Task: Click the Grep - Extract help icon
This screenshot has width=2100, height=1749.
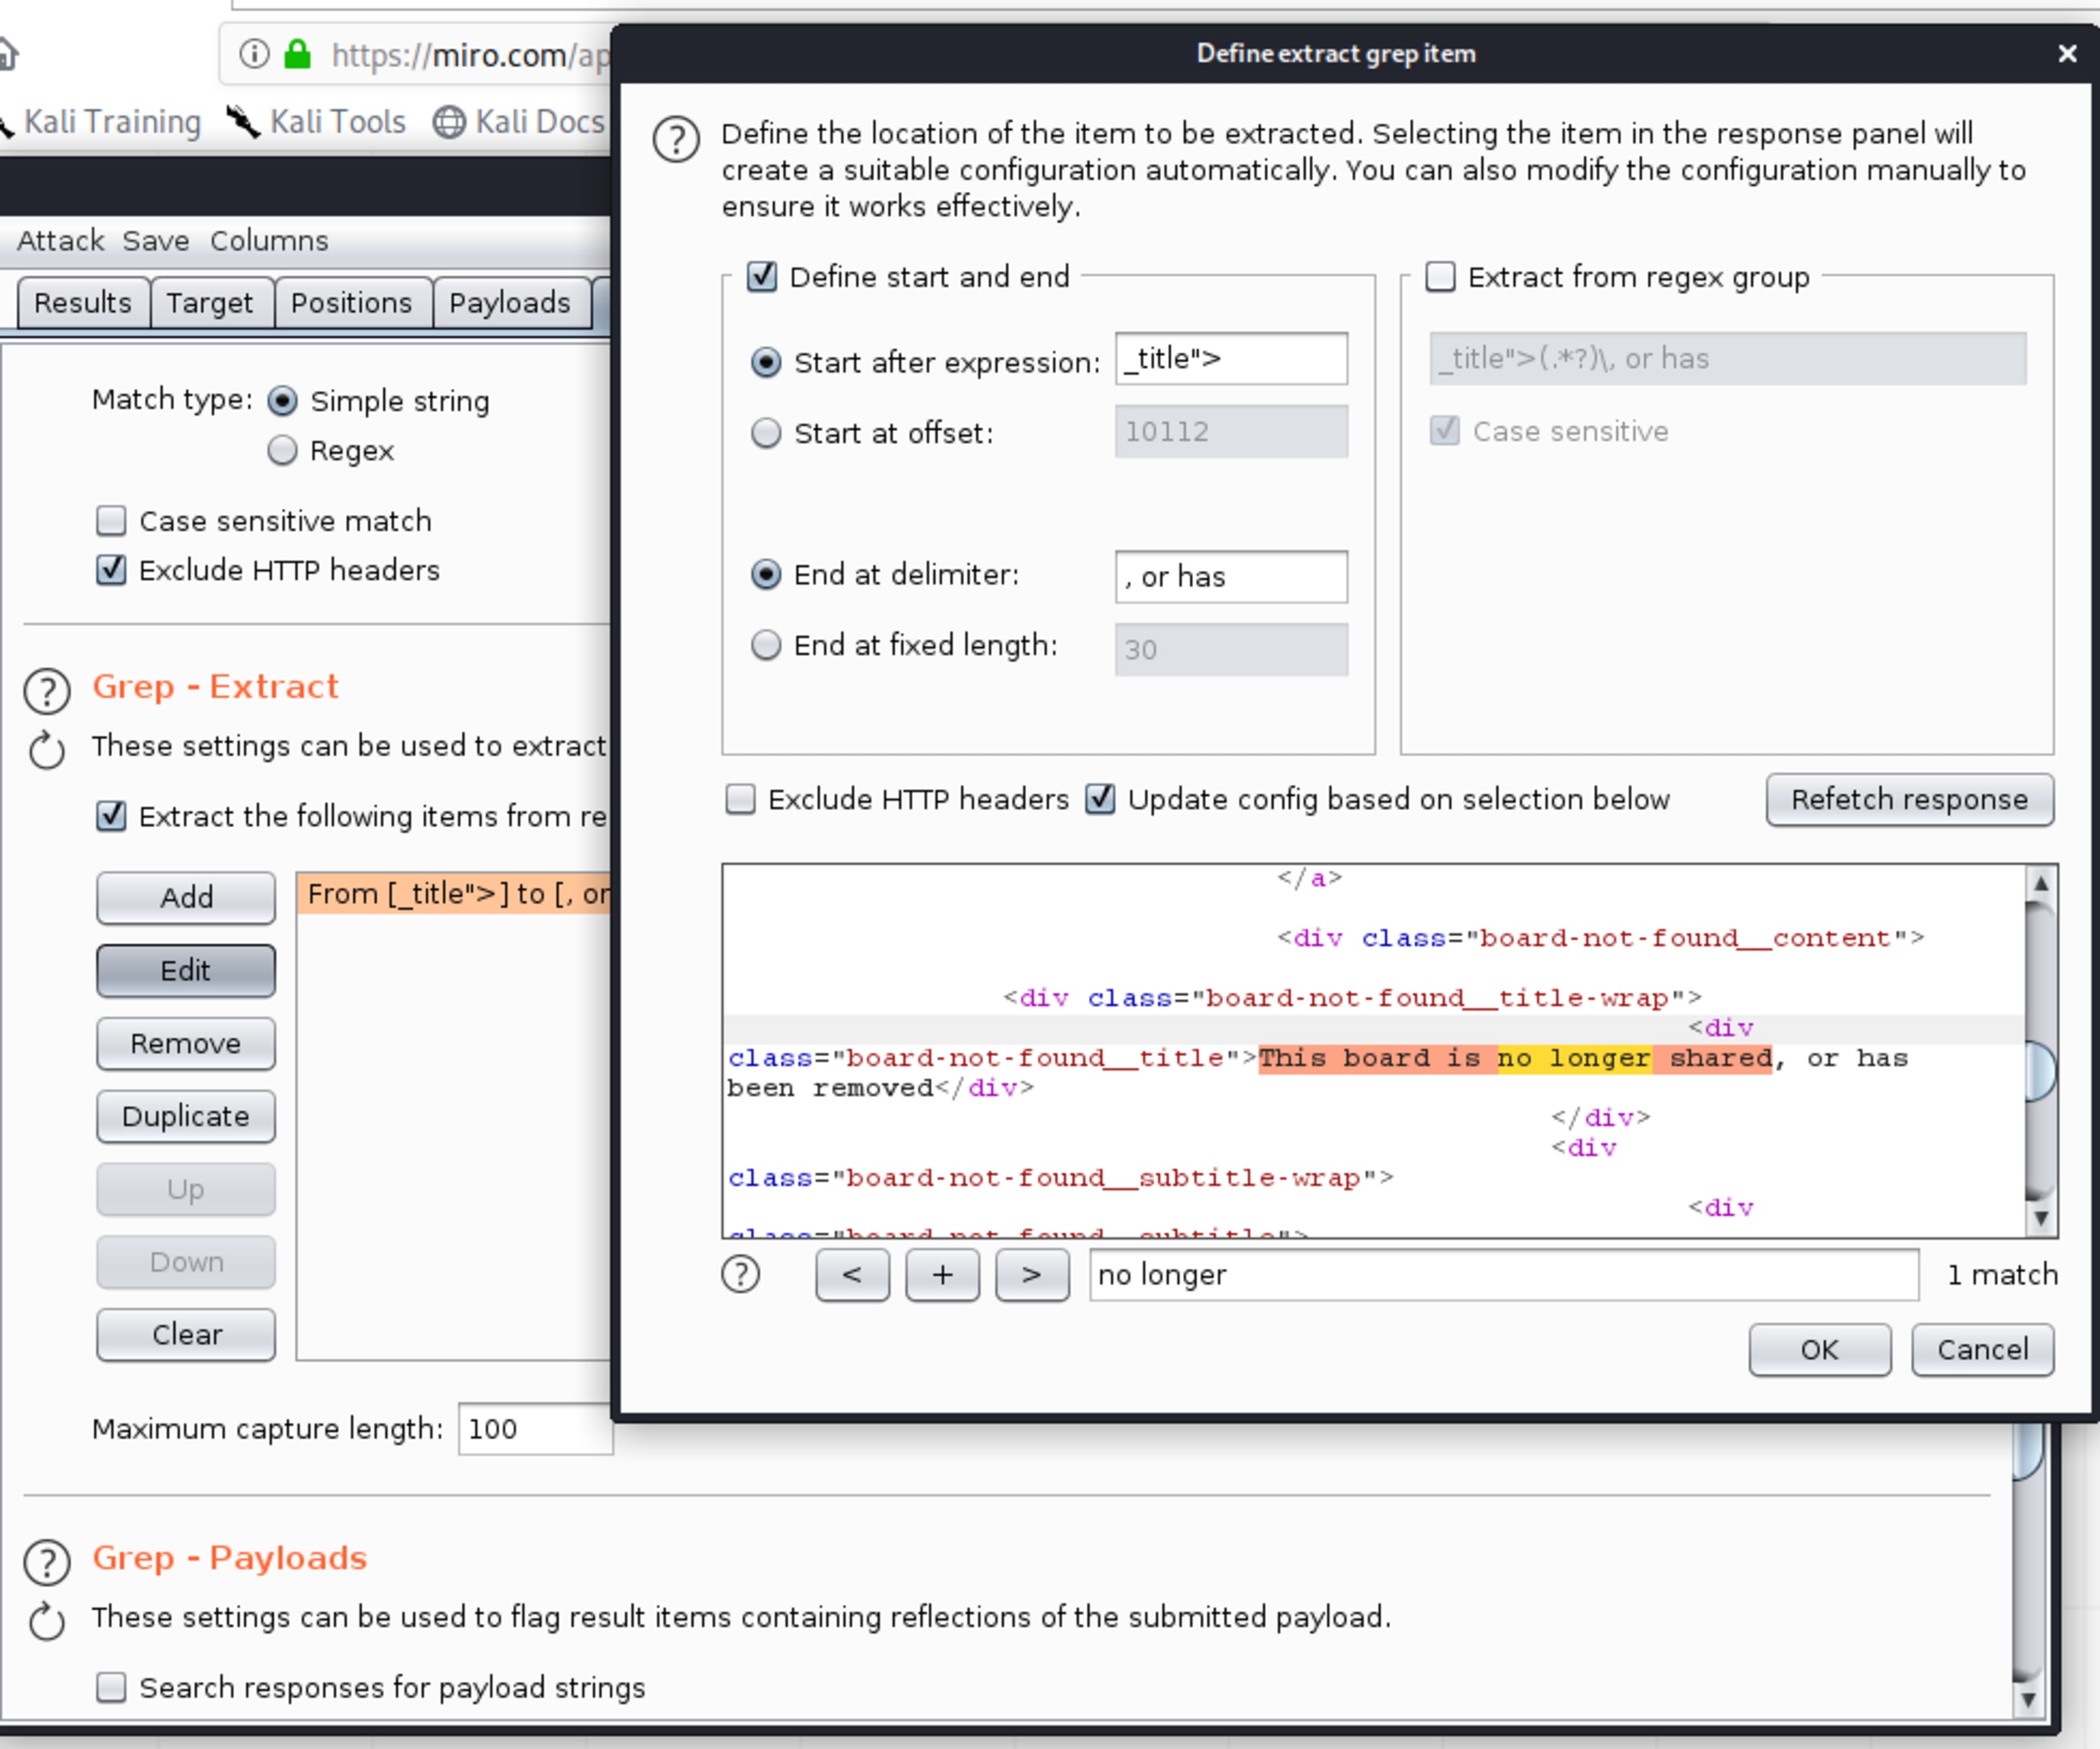Action: pyautogui.click(x=47, y=690)
